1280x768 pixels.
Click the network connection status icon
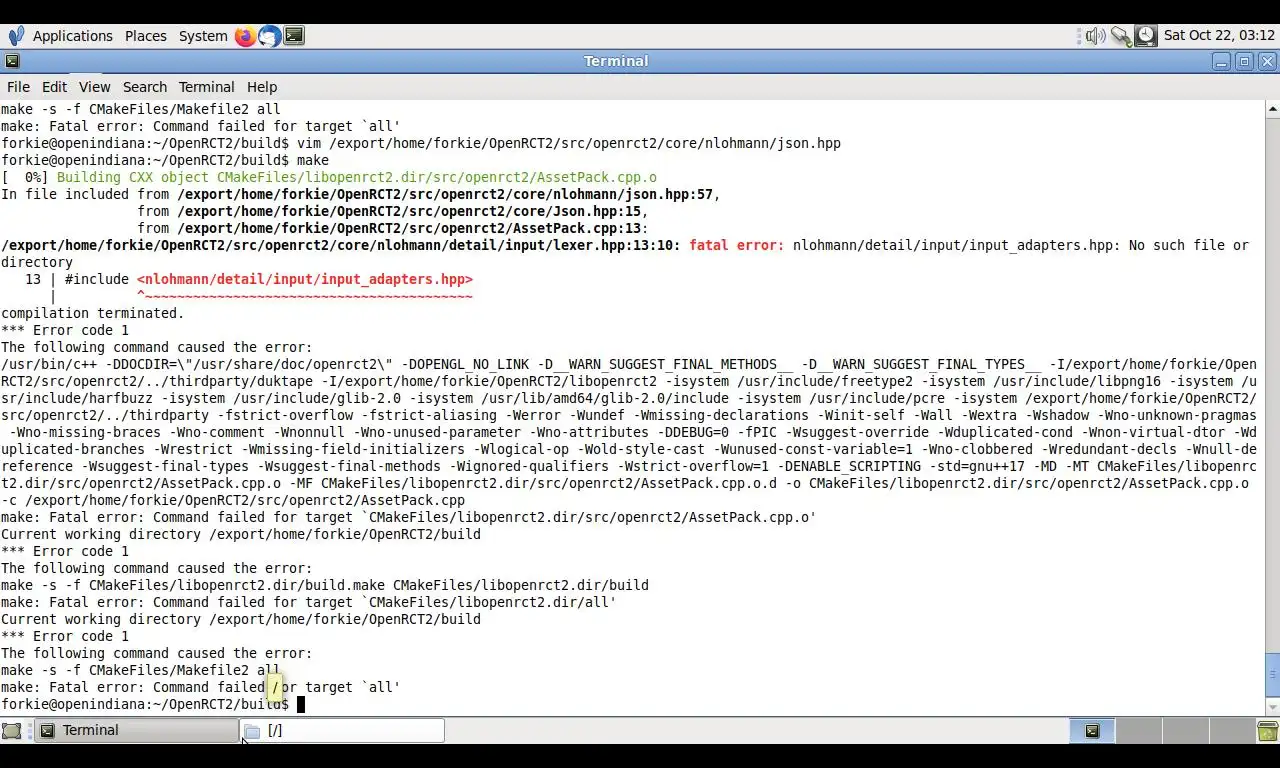tap(1121, 36)
